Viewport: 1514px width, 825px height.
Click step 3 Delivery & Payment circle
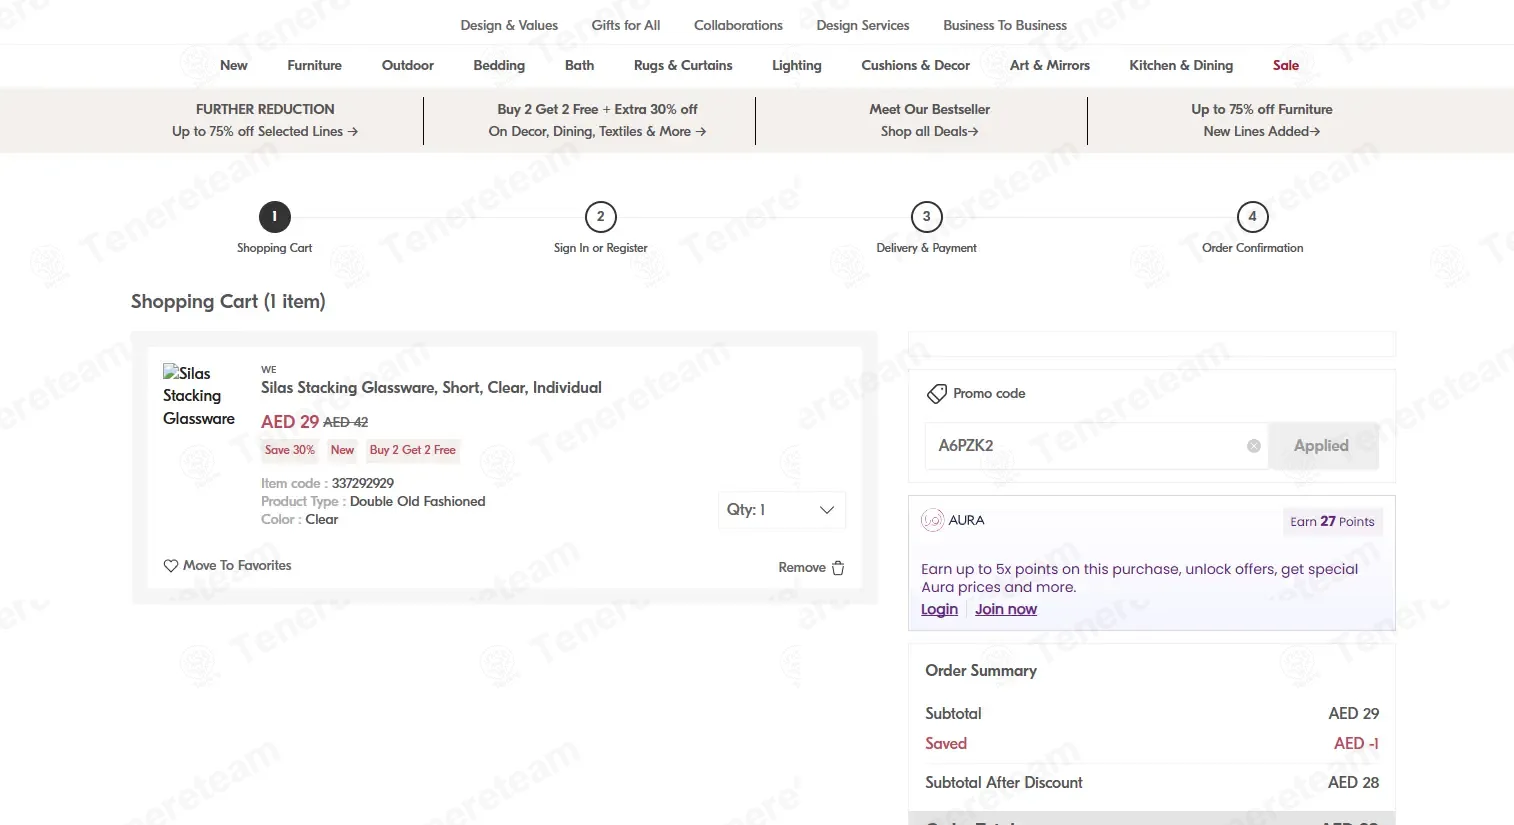coord(927,217)
